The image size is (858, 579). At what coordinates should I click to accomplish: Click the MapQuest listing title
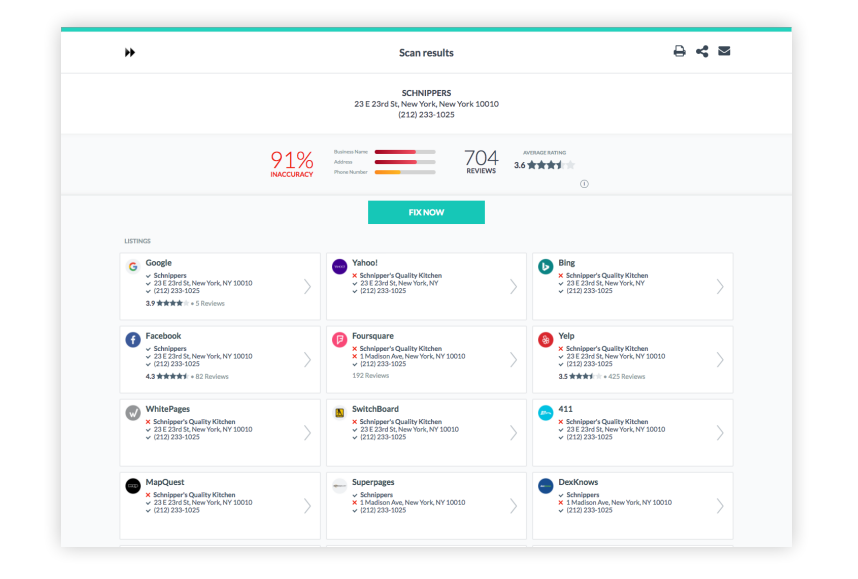(165, 482)
